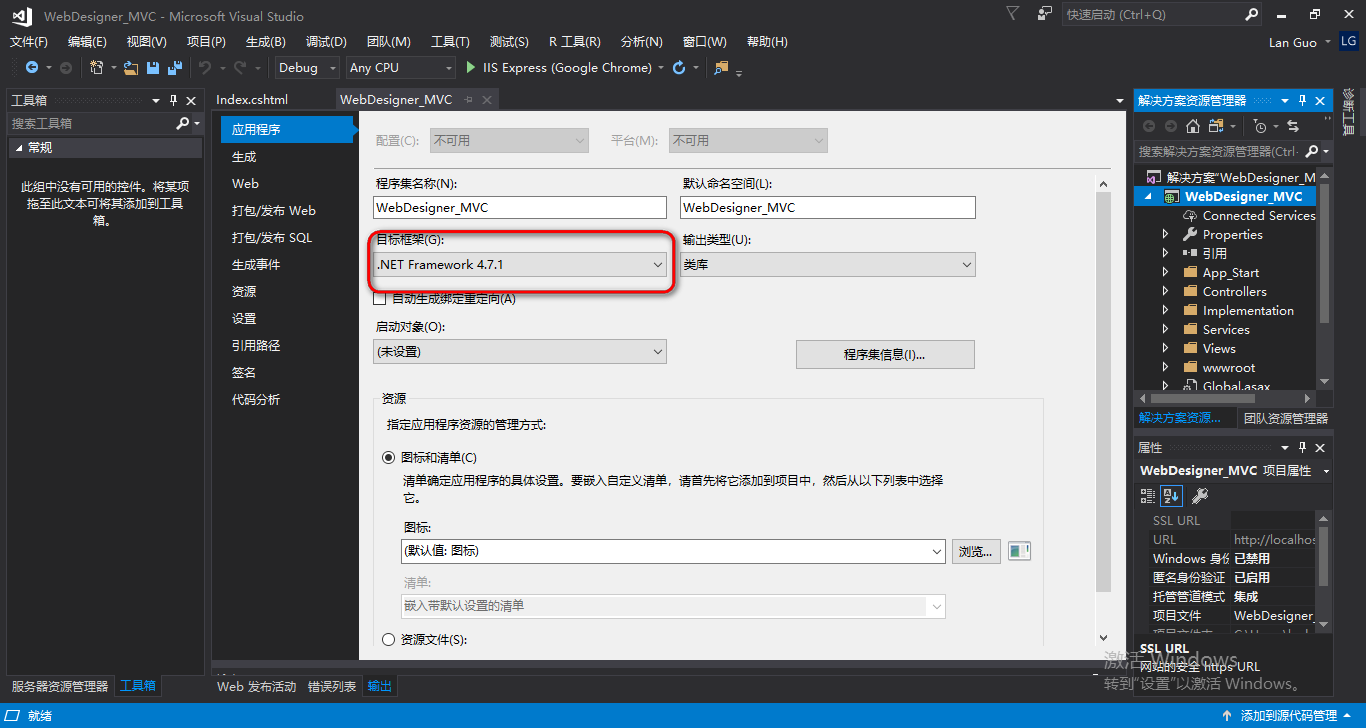1366x728 pixels.
Task: Open the Debug configuration dropdown
Action: 307,68
